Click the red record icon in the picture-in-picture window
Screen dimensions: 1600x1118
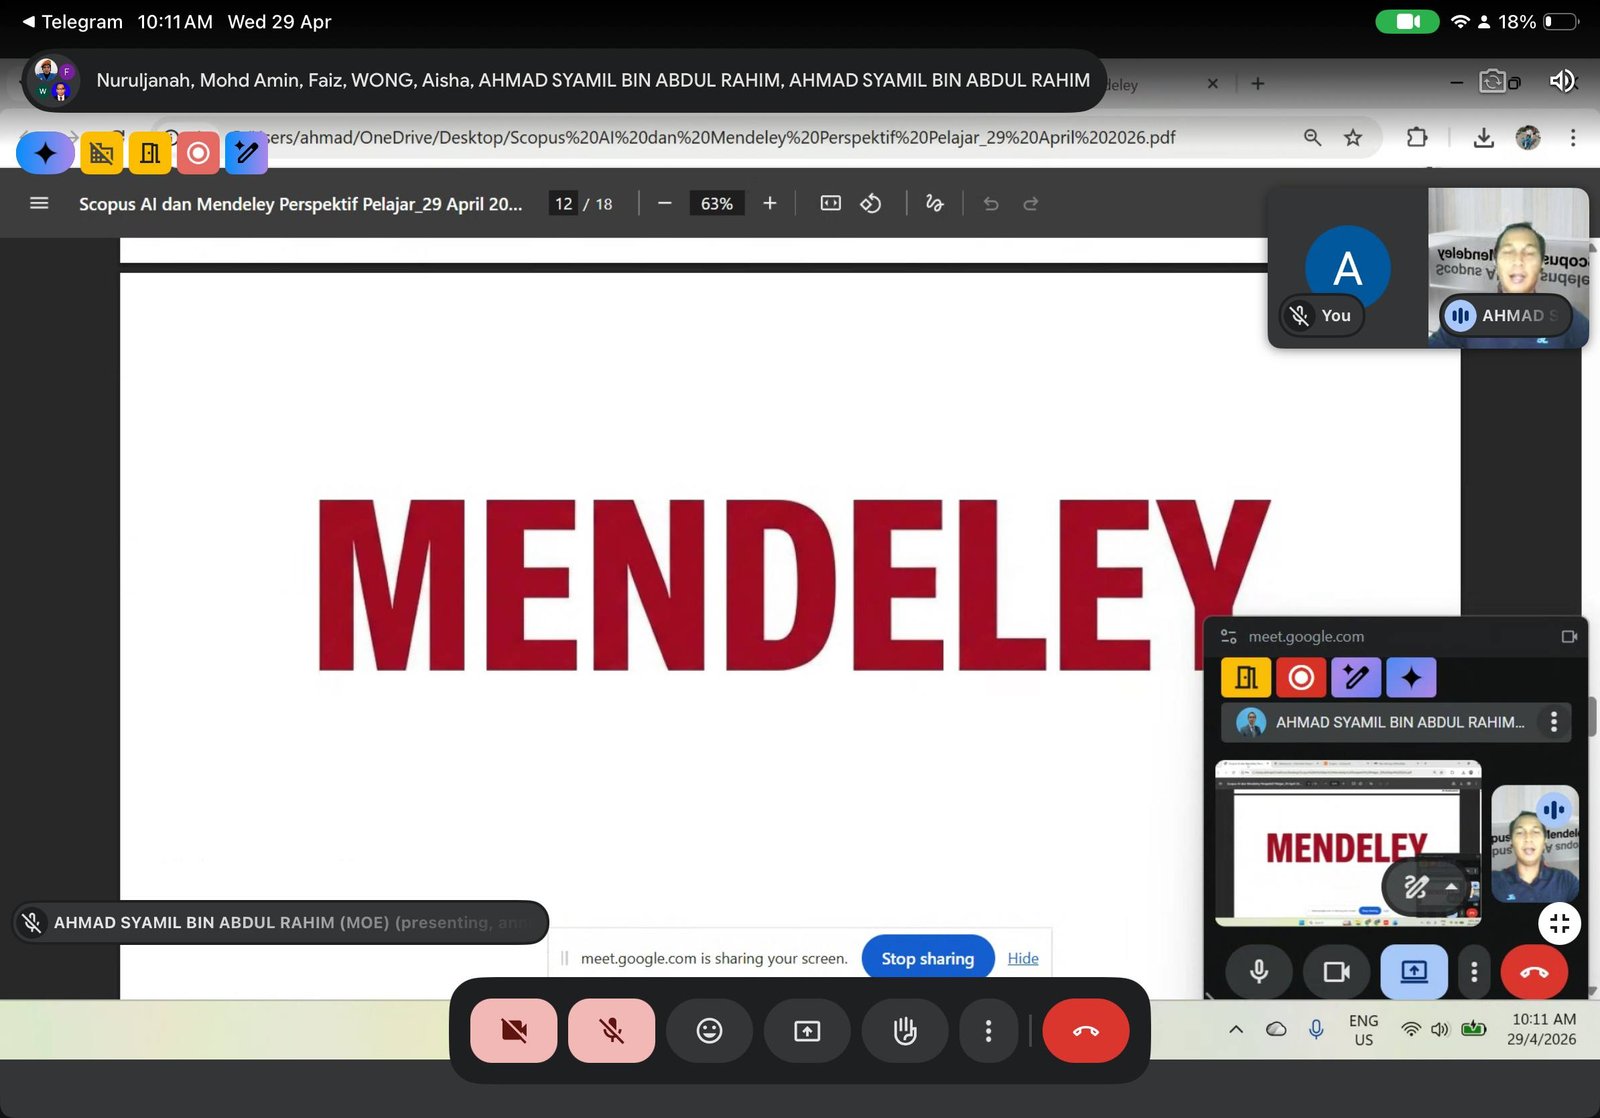click(x=1301, y=678)
